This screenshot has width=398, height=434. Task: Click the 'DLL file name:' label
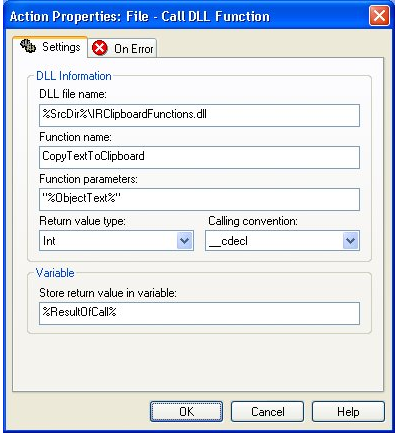tap(73, 94)
